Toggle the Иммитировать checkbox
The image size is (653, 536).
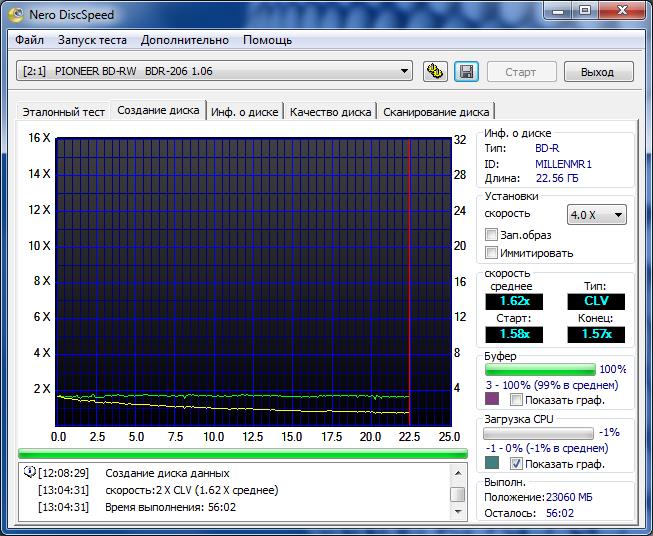click(491, 253)
